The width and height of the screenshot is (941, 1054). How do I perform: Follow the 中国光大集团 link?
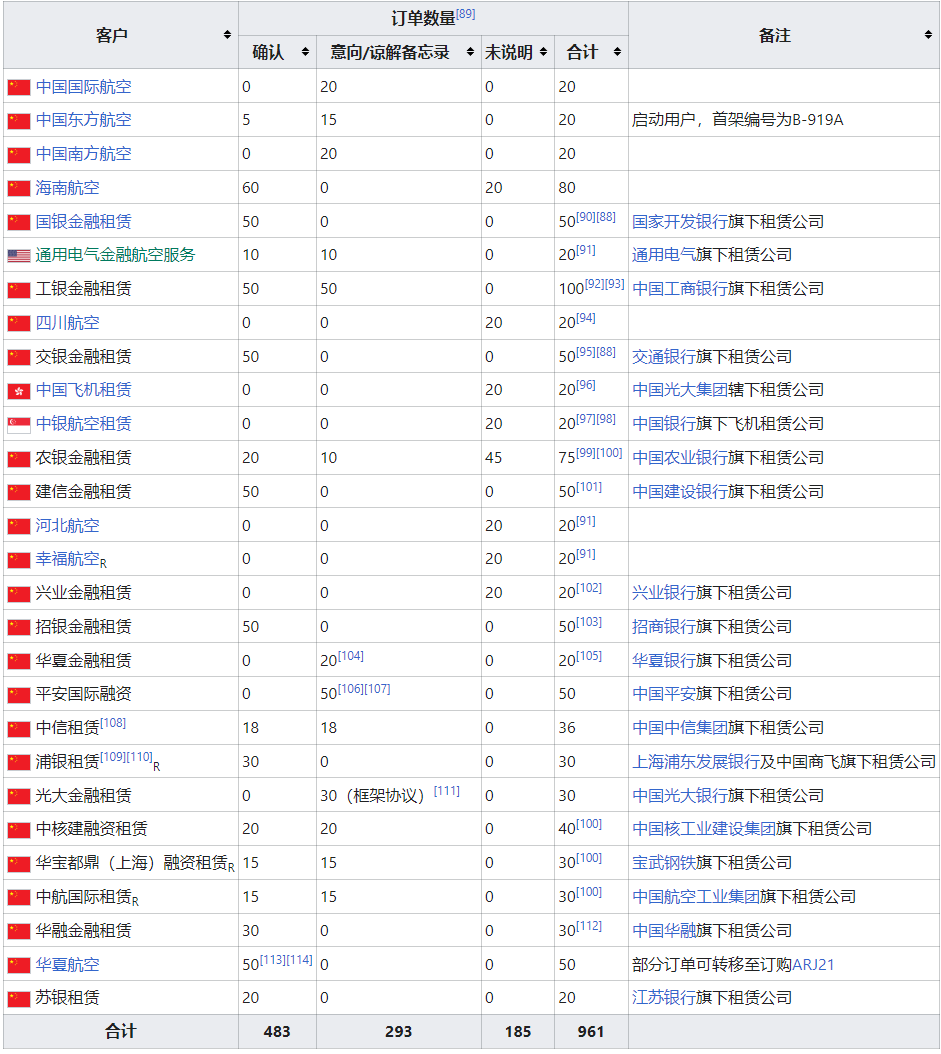680,390
